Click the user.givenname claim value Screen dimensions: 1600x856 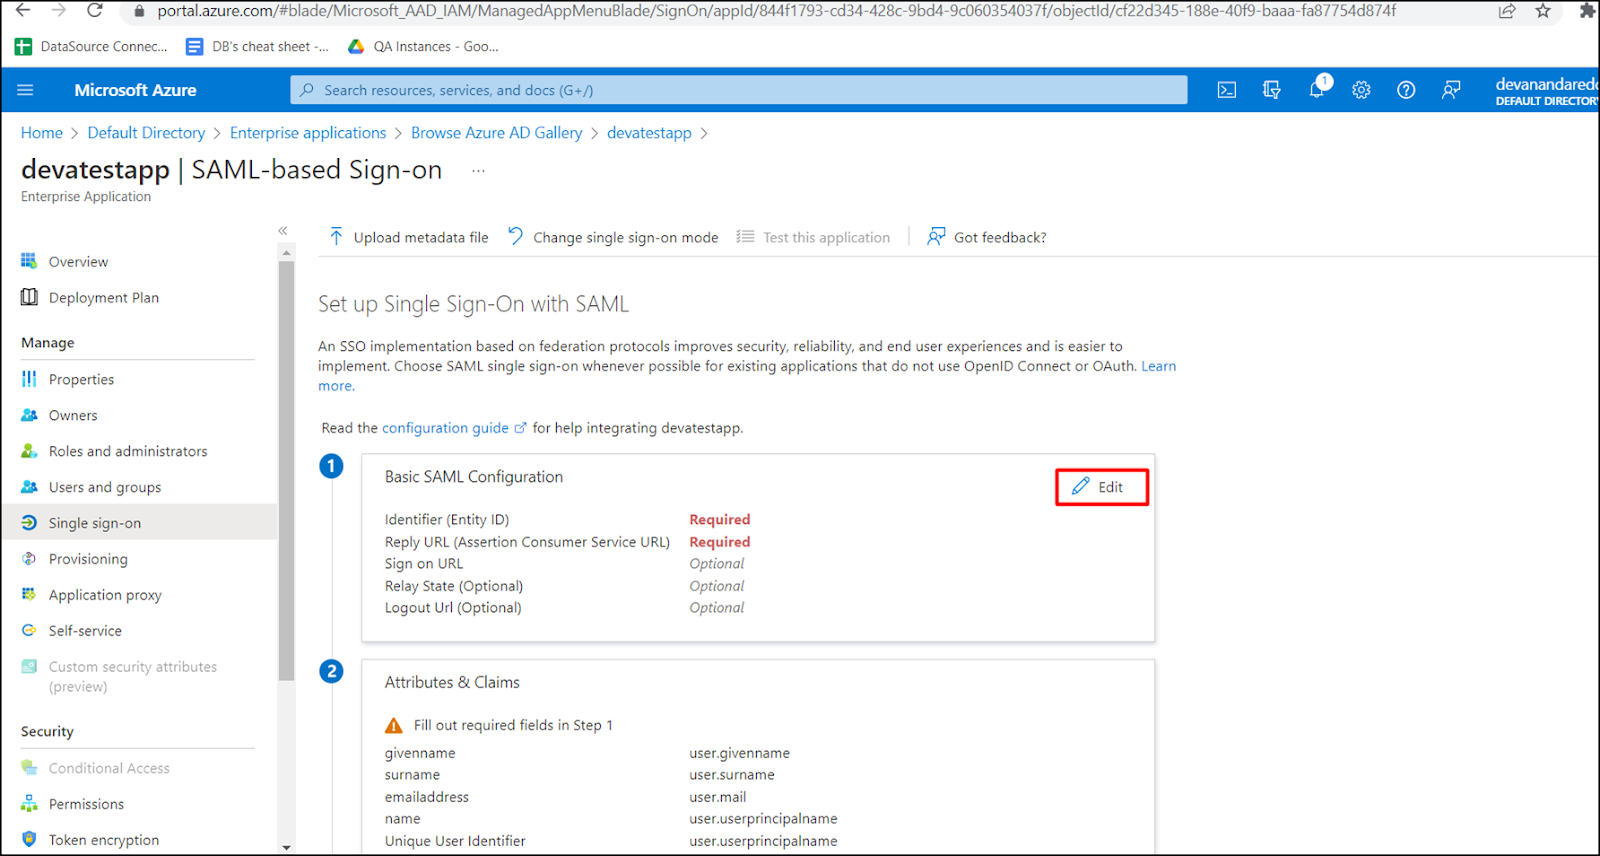739,753
